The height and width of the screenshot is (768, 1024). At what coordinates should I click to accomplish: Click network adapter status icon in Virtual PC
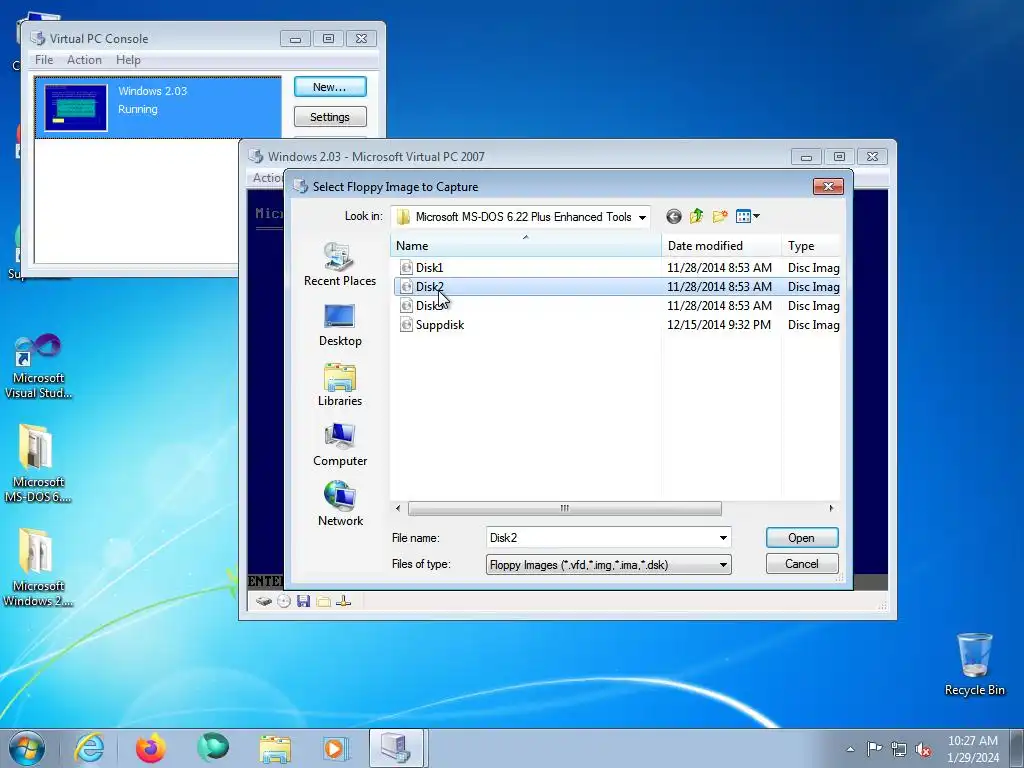point(344,601)
